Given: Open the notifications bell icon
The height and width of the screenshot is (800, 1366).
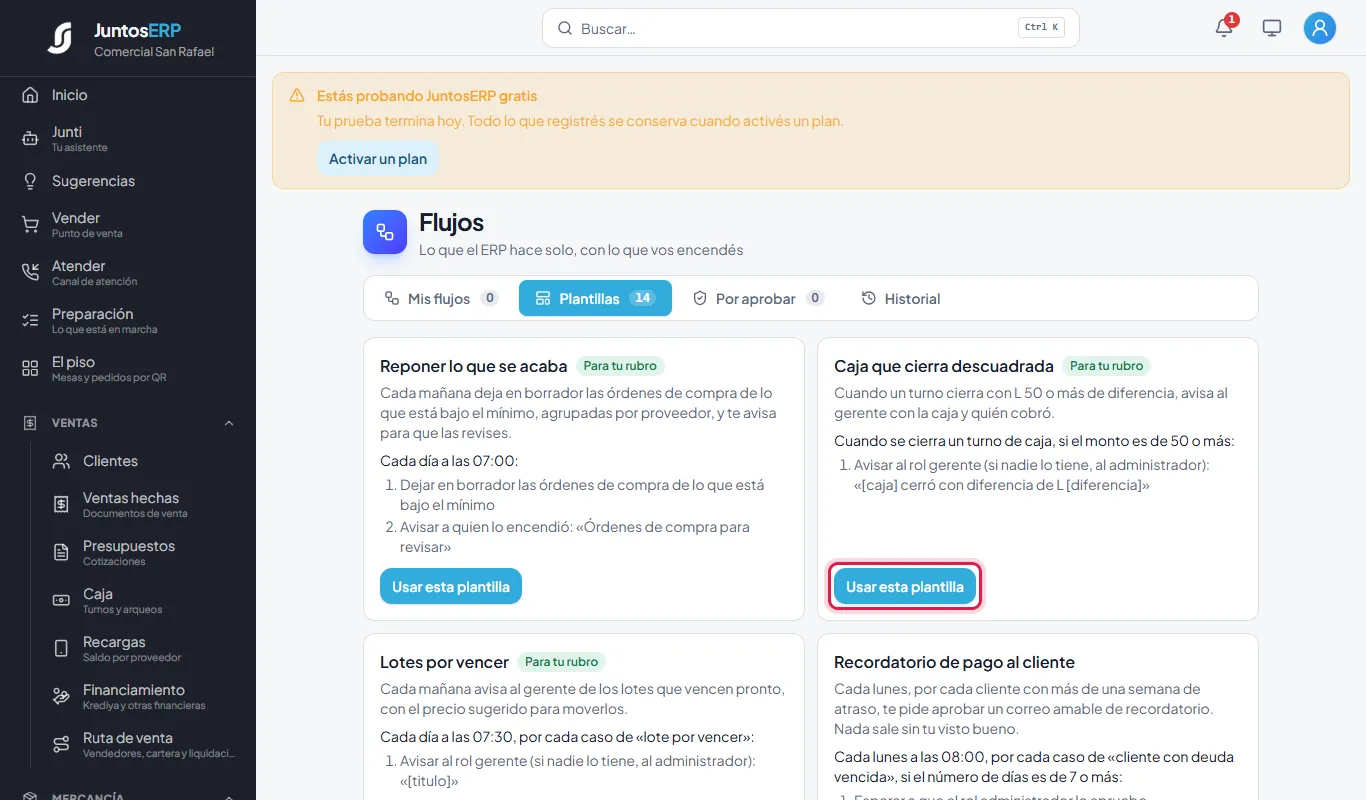Looking at the screenshot, I should pyautogui.click(x=1224, y=28).
